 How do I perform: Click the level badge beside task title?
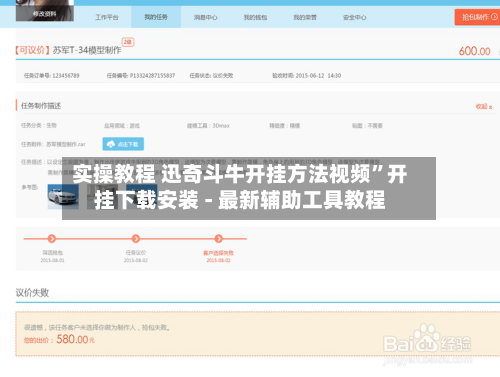128,42
